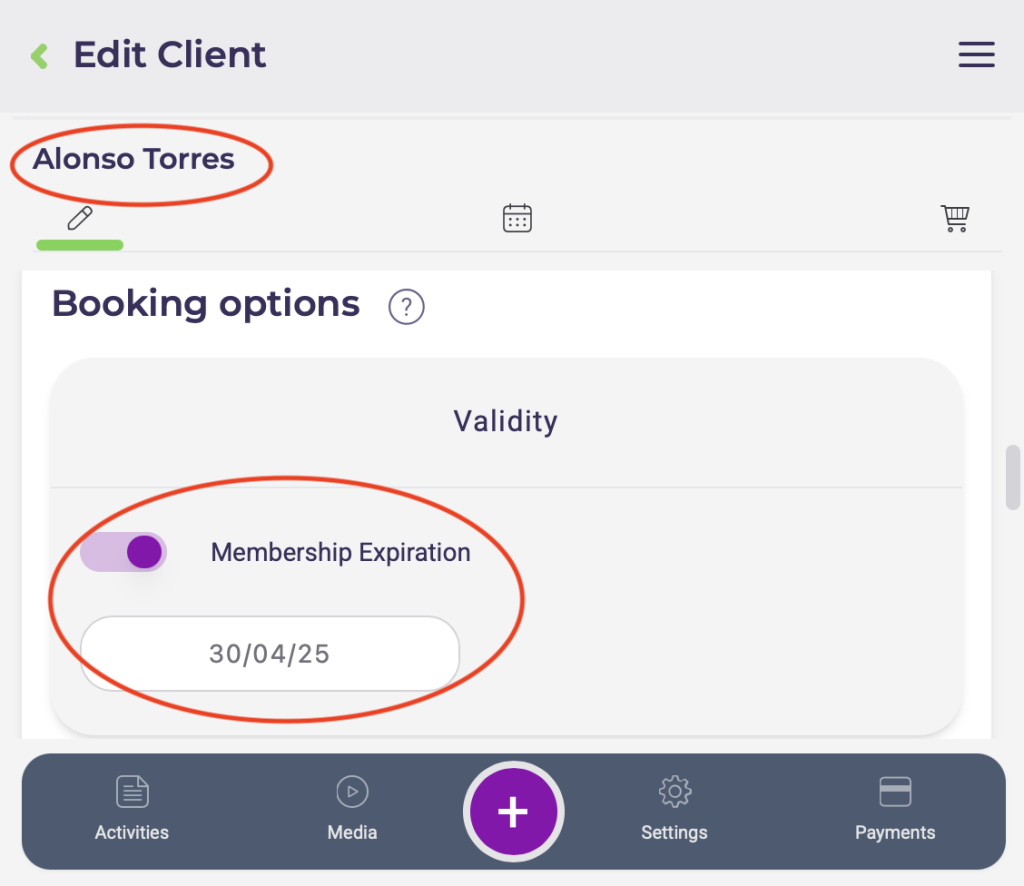Image resolution: width=1024 pixels, height=886 pixels.
Task: Click the client name Alonso Torres
Action: [x=134, y=159]
